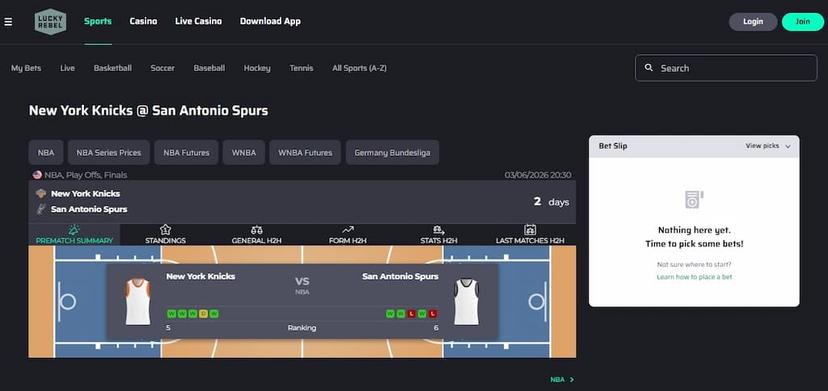Open the Sports tab

98,22
